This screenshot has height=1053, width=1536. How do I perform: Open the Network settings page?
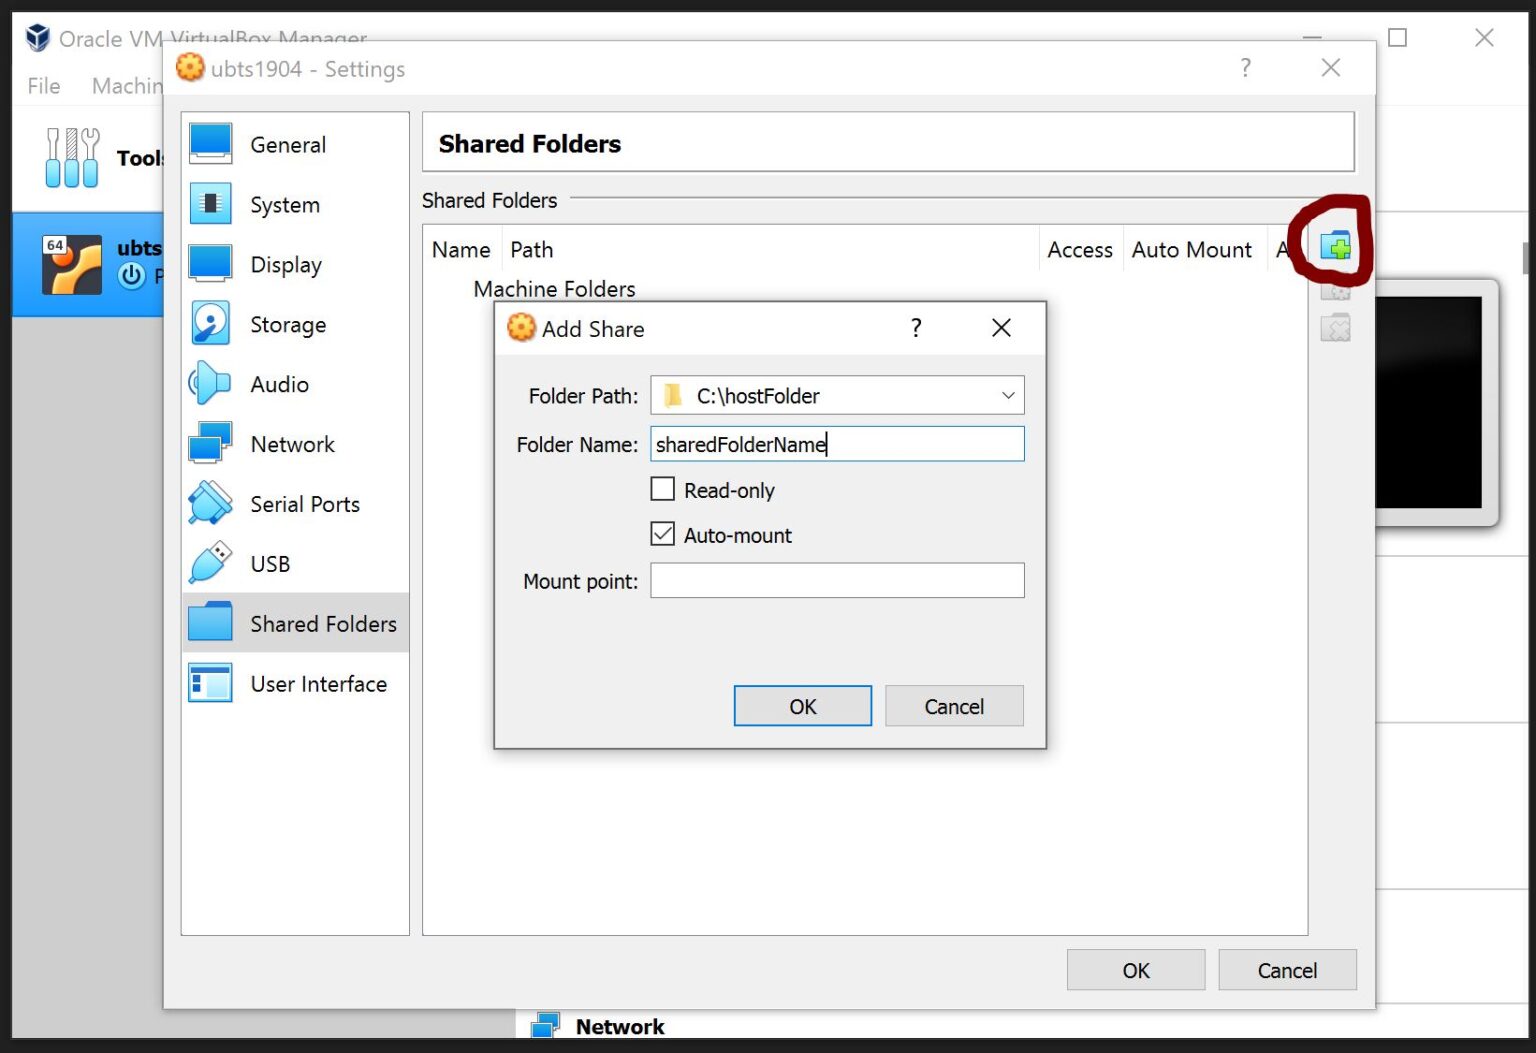(x=292, y=444)
